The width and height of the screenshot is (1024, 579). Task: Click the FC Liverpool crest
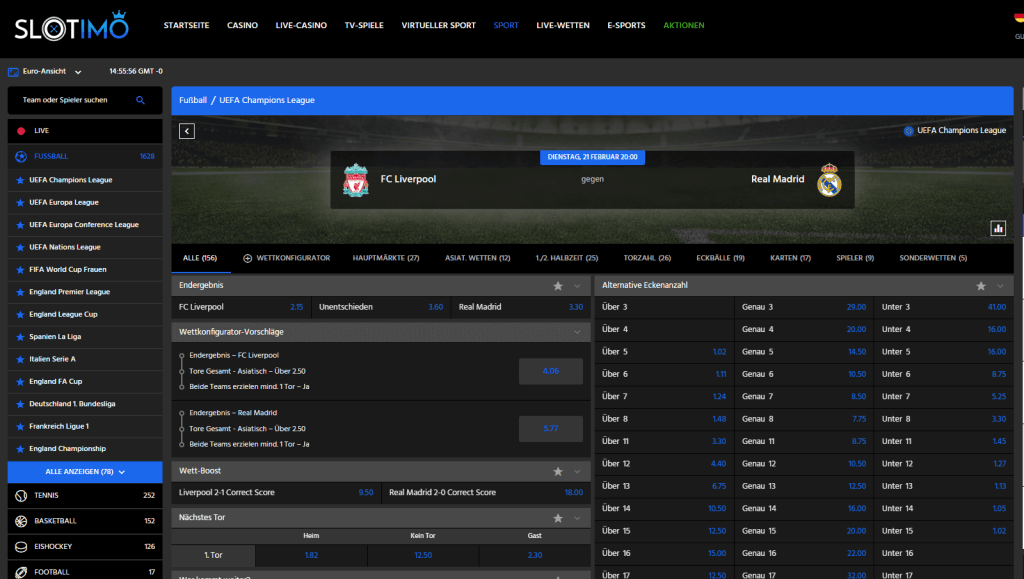coord(356,180)
